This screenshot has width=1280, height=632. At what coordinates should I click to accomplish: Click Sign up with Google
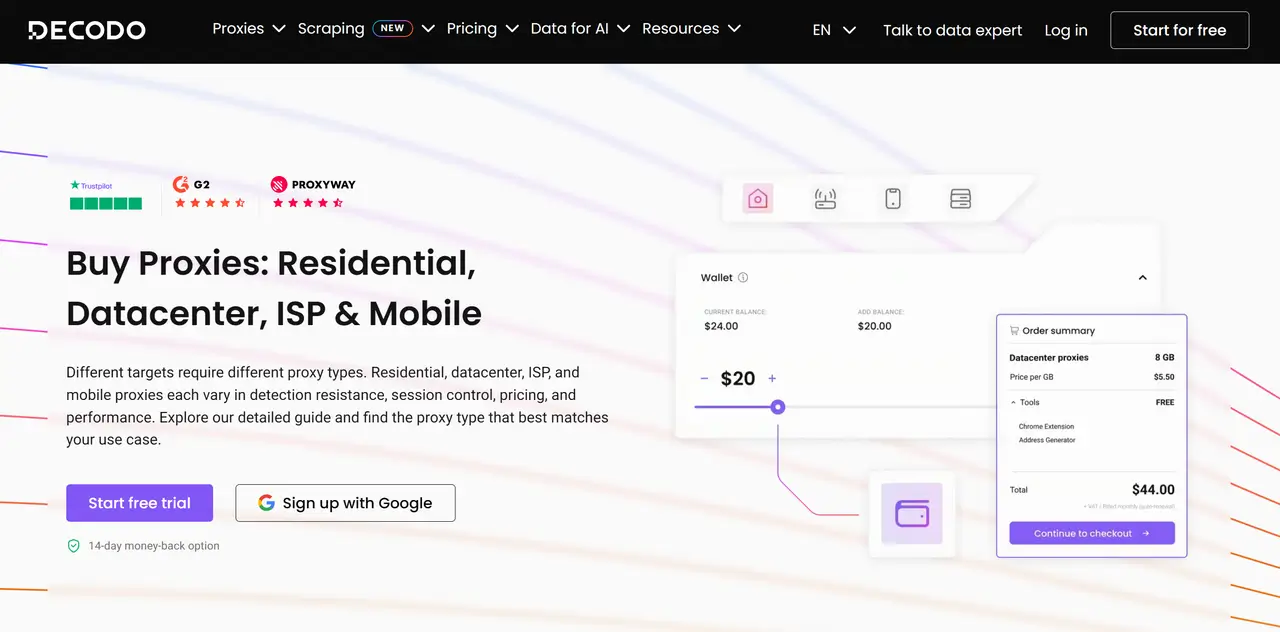pos(345,503)
